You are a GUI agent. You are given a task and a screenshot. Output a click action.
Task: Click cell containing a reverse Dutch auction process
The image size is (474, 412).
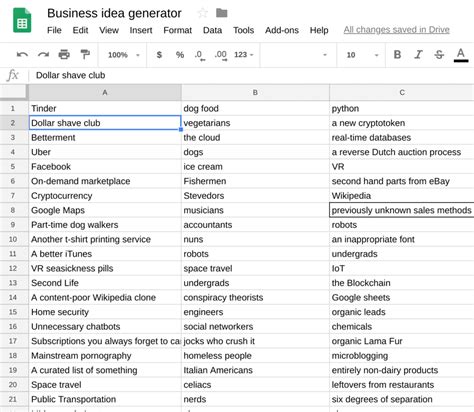pos(402,152)
